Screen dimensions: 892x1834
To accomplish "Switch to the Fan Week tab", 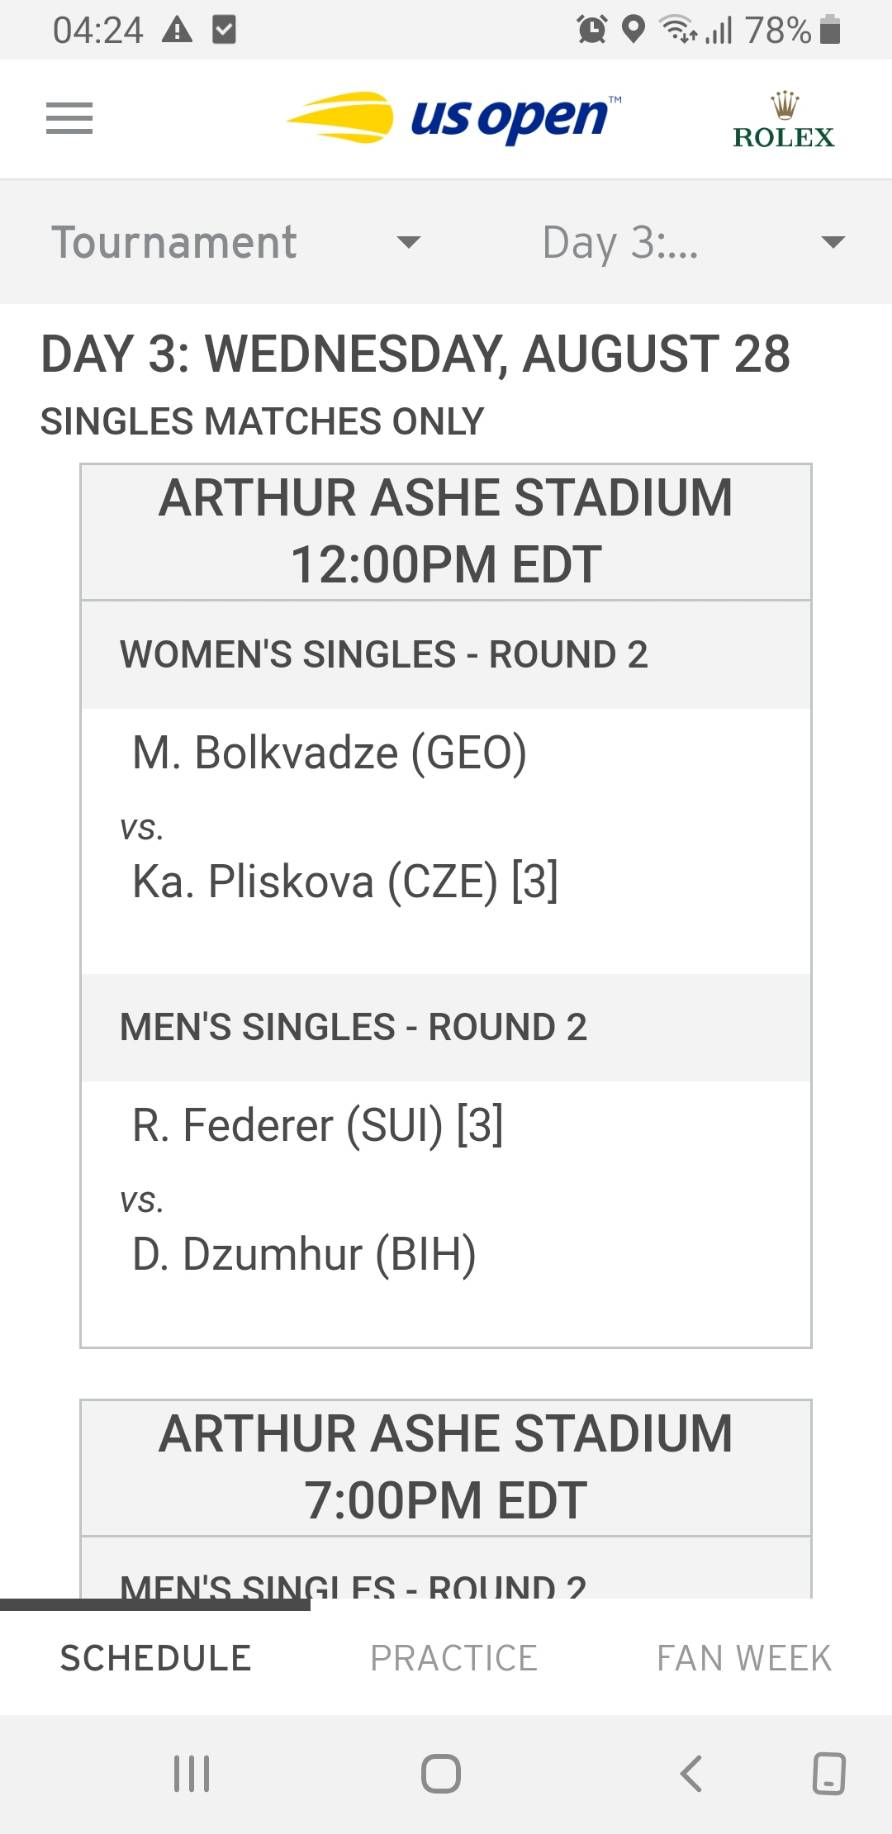I will click(744, 1657).
